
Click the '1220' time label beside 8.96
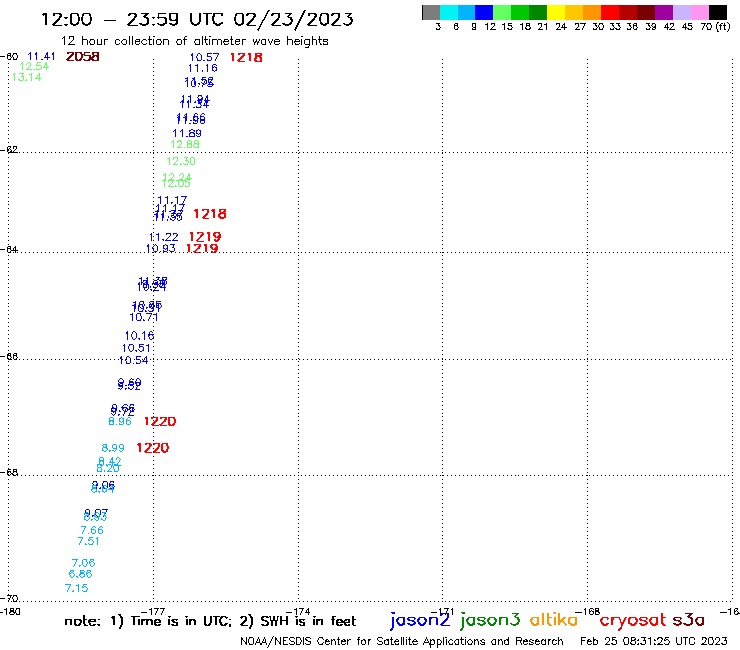(160, 421)
